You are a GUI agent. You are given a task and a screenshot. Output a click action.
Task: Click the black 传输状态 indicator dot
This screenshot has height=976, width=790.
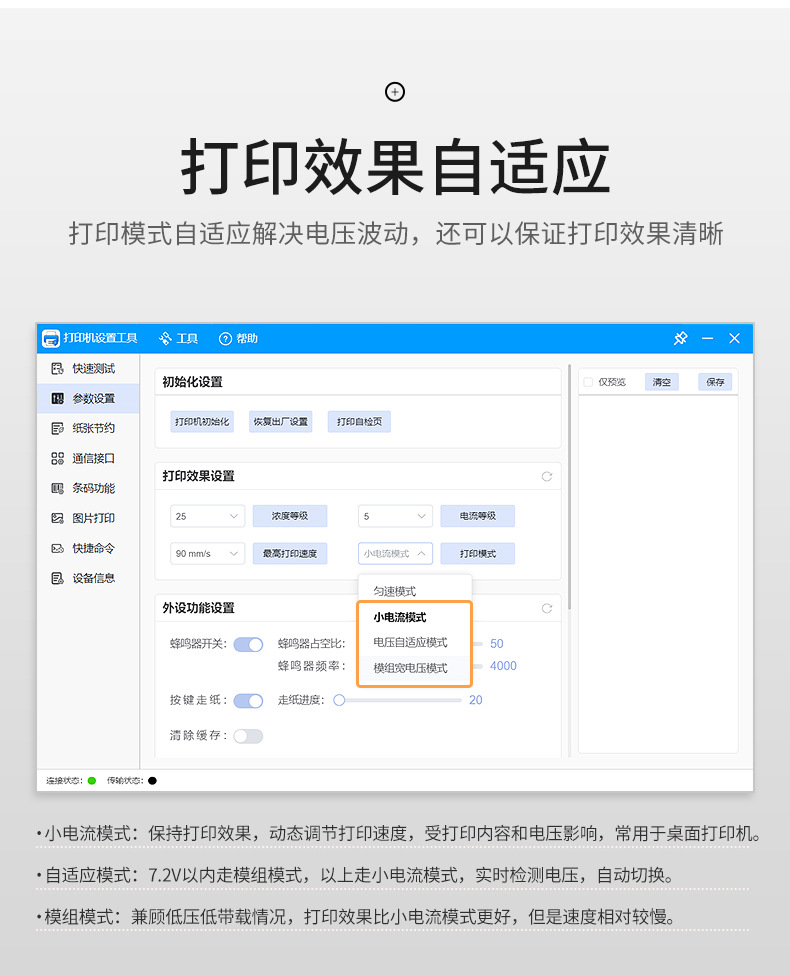[x=153, y=781]
